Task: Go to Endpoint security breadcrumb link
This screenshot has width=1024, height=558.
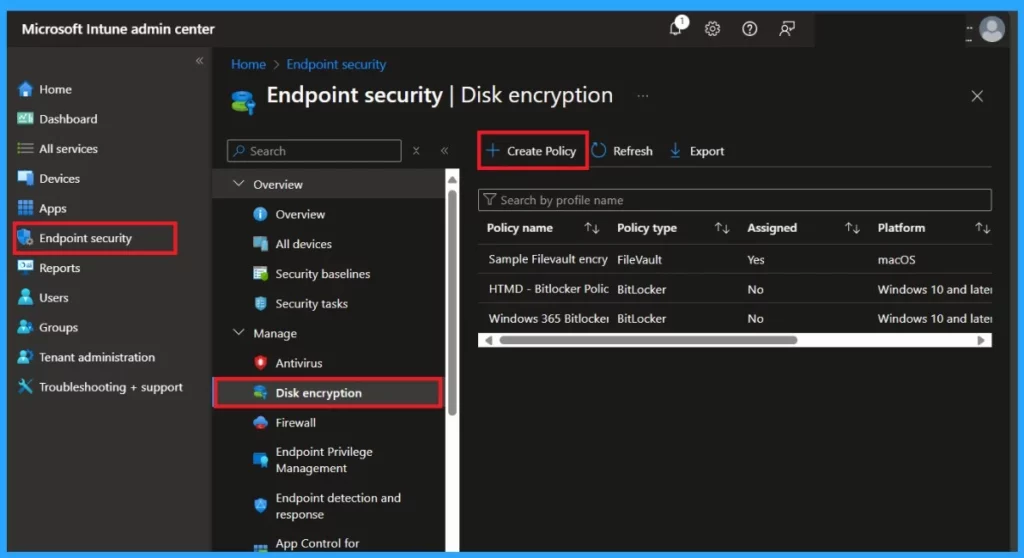Action: [x=336, y=64]
